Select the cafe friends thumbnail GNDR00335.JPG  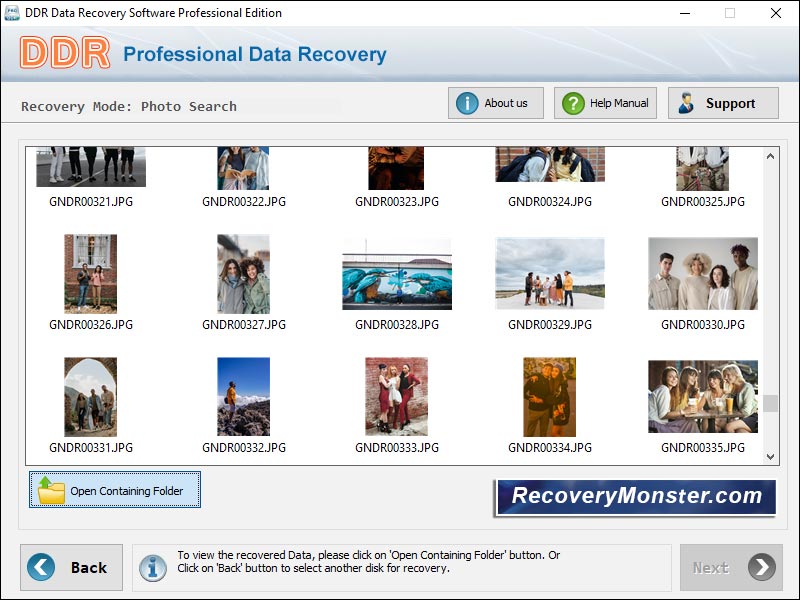tap(703, 396)
